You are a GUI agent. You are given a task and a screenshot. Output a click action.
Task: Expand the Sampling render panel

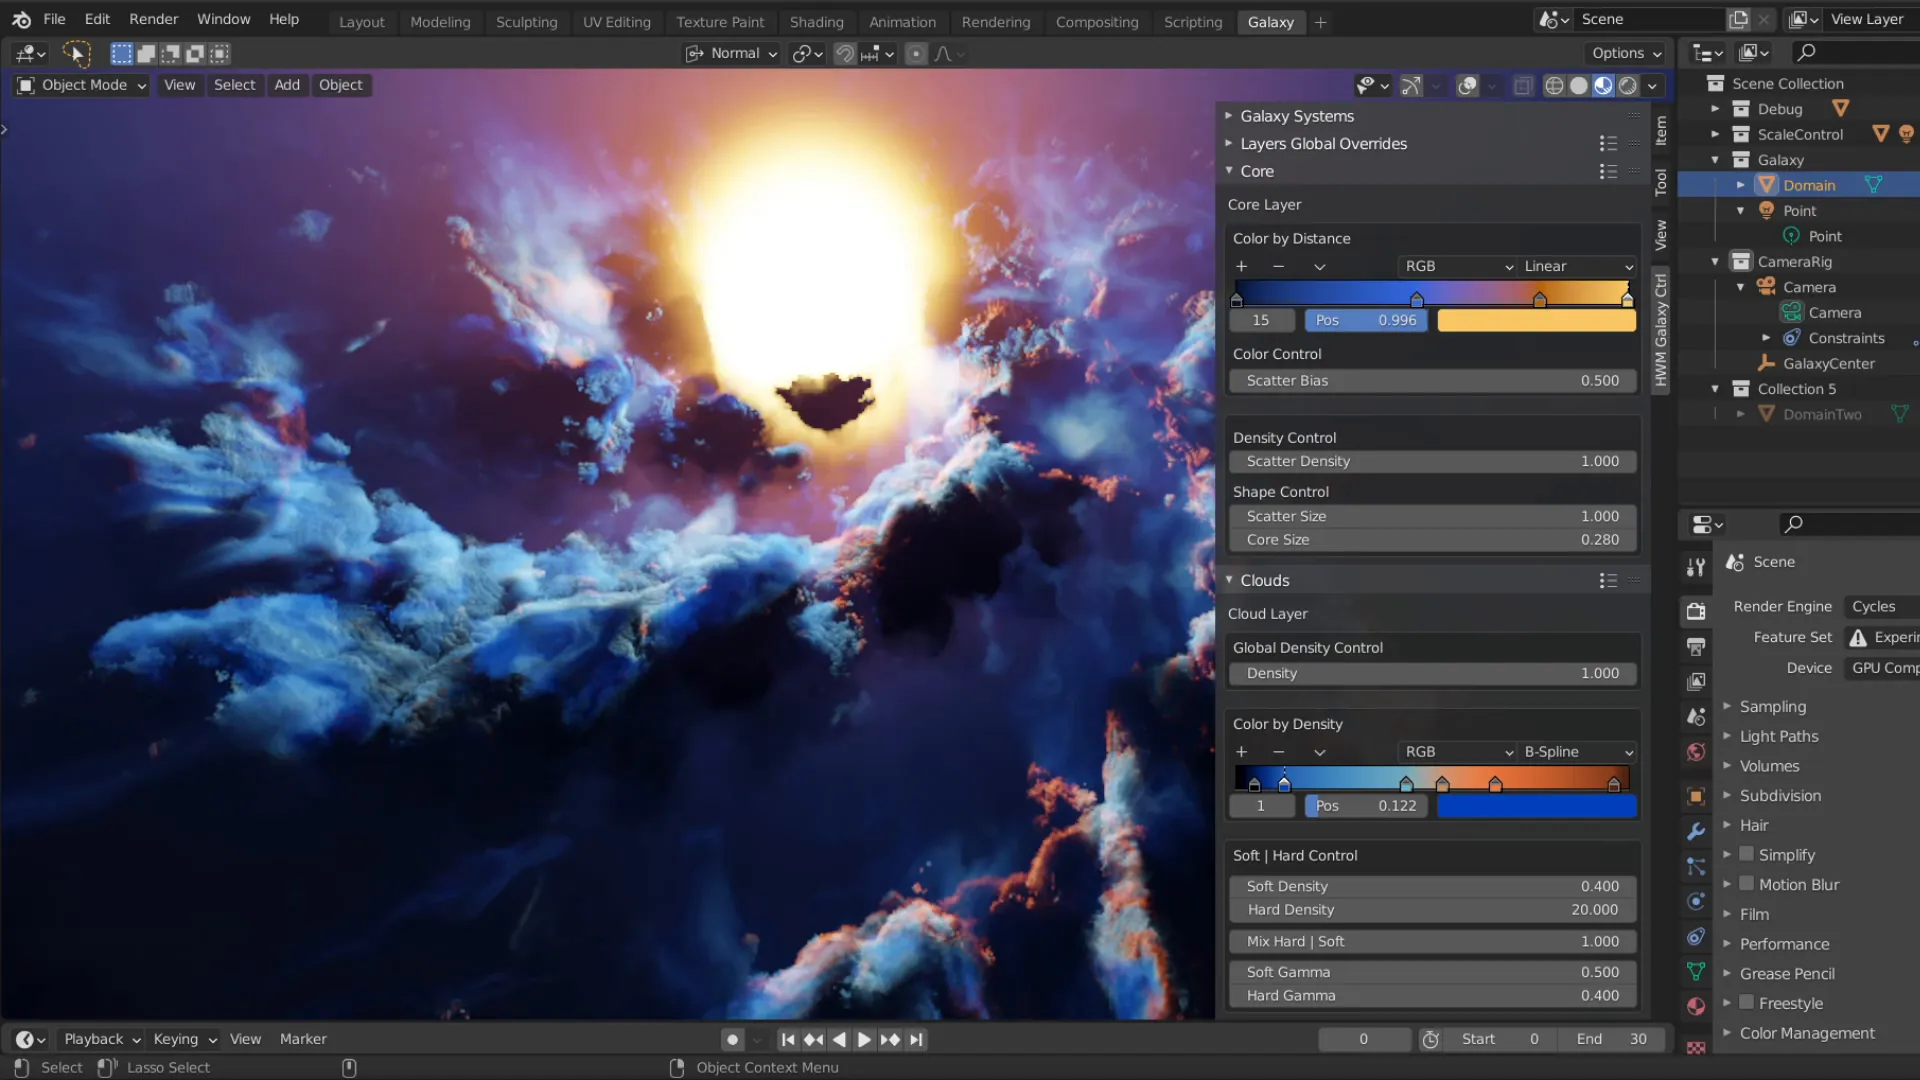coord(1772,707)
